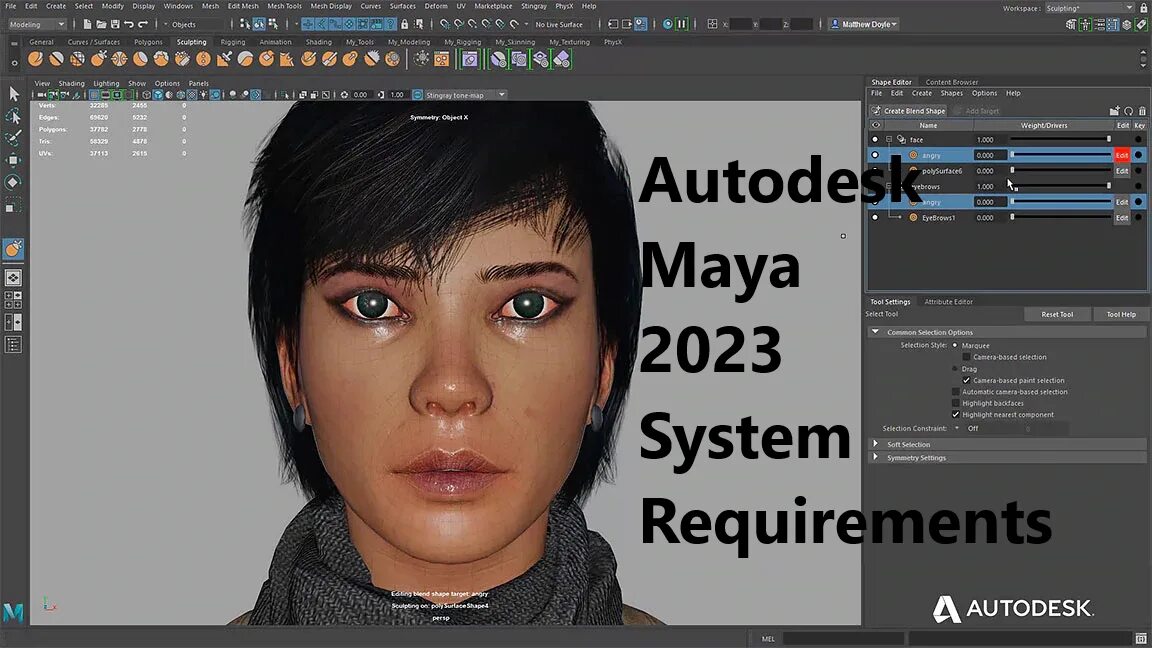Open the Modeling menu set dropdown
Image resolution: width=1152 pixels, height=648 pixels.
coord(37,24)
